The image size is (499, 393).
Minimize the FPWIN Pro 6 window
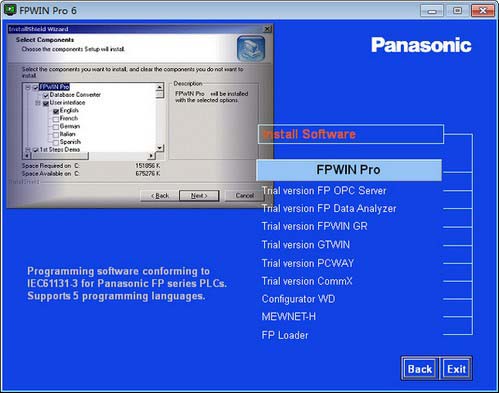pyautogui.click(x=432, y=11)
